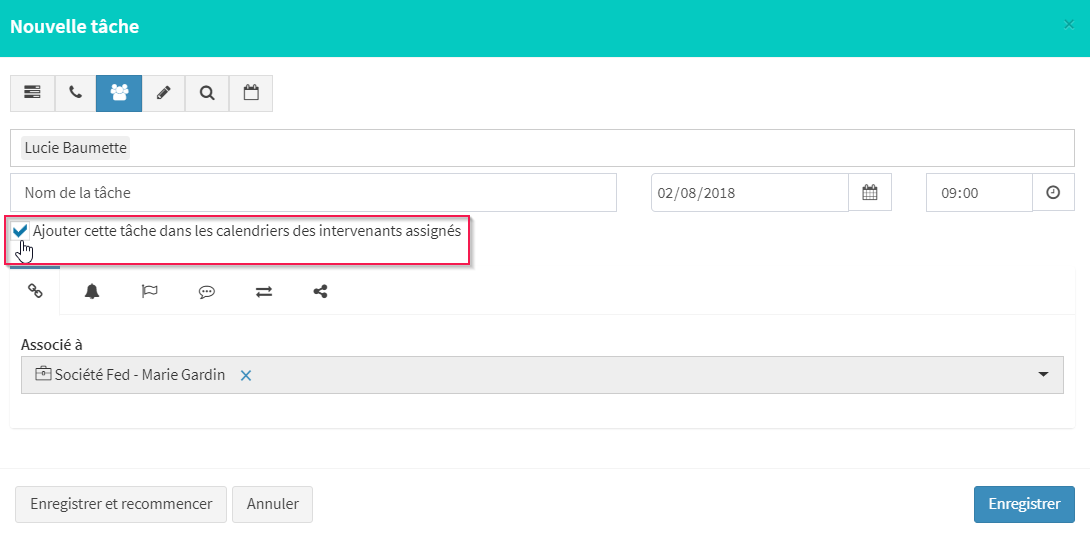Click the Nom de la tâche field
Image resolution: width=1090 pixels, height=537 pixels.
(314, 193)
